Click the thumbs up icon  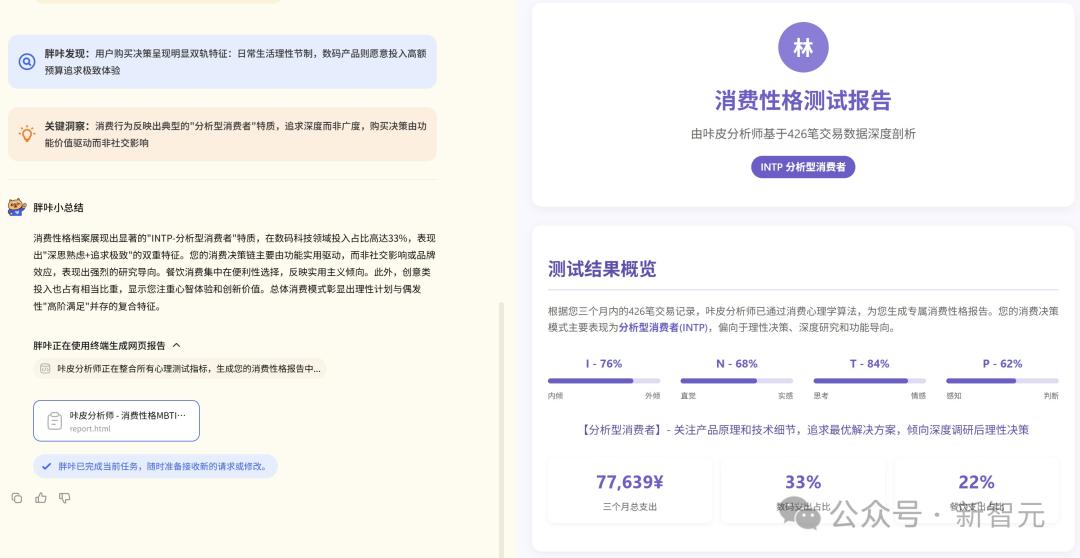41,498
